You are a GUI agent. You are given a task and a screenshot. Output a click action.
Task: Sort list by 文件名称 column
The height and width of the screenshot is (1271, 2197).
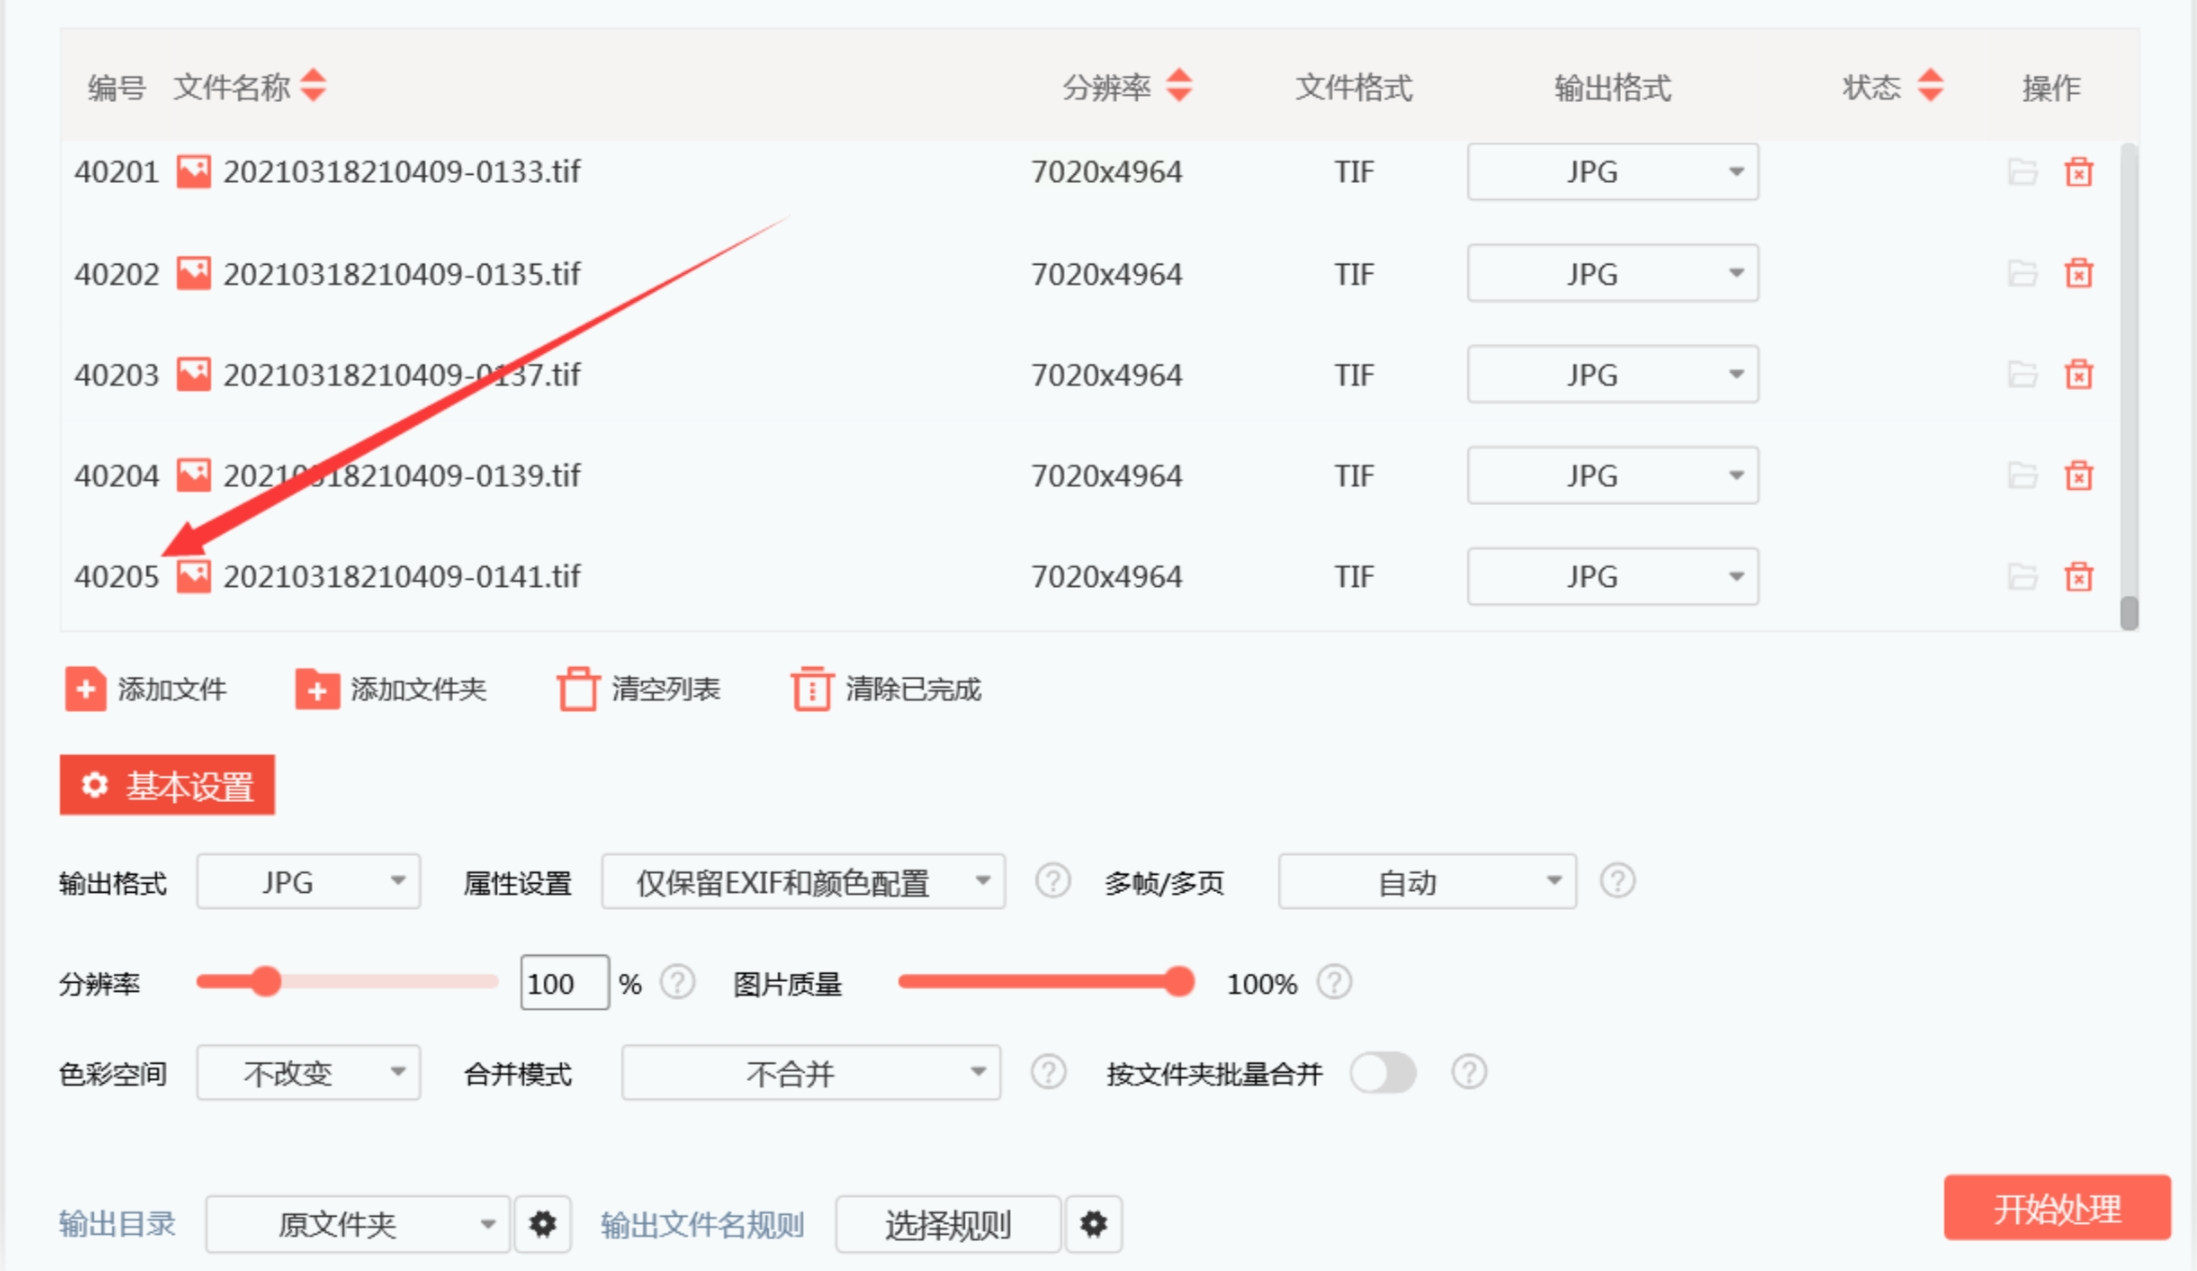coord(313,86)
